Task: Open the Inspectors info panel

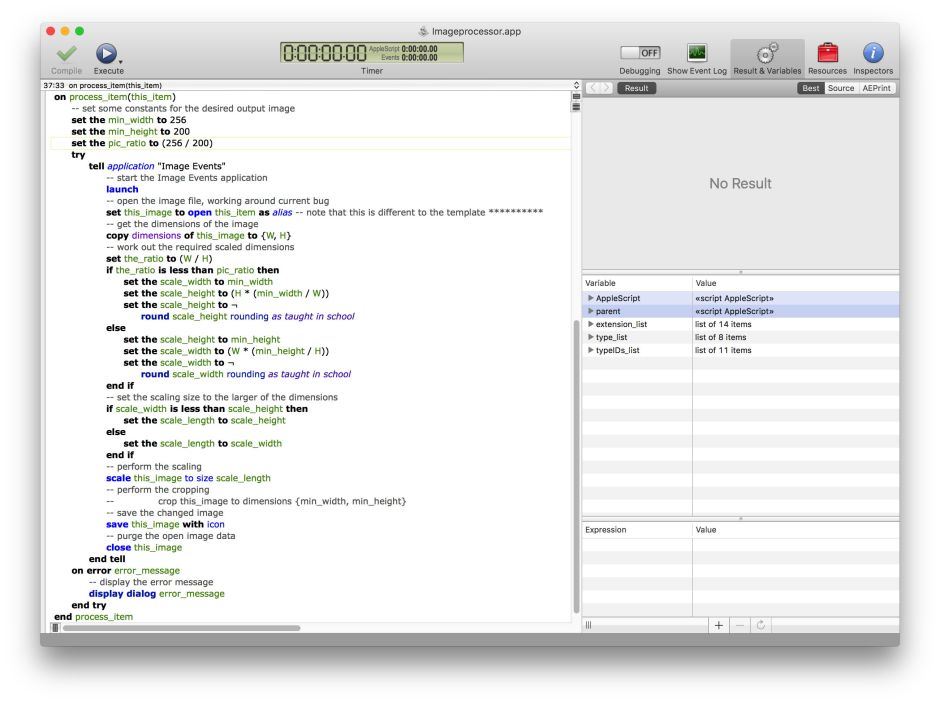Action: (872, 54)
